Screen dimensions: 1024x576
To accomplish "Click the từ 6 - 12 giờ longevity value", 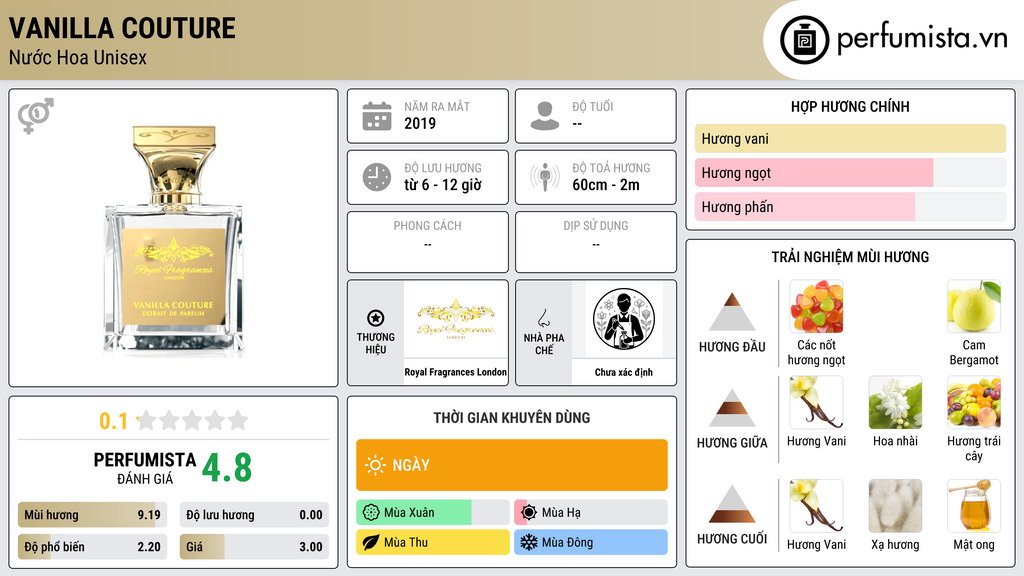I will pos(443,185).
